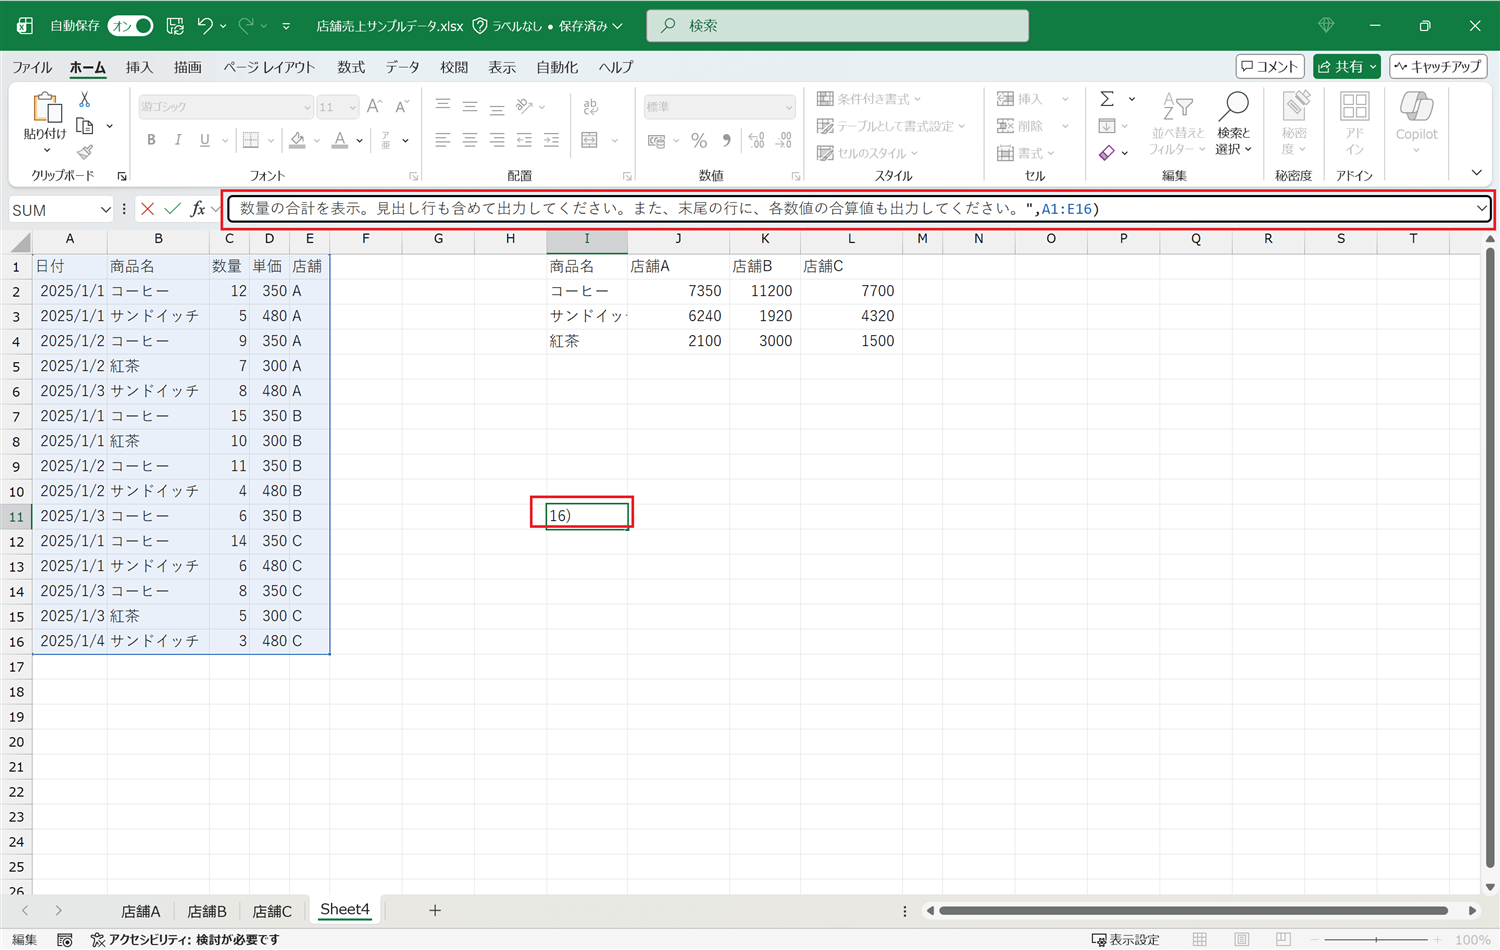This screenshot has height=950, width=1500.
Task: Open the Find and Select tool
Action: tap(1234, 123)
